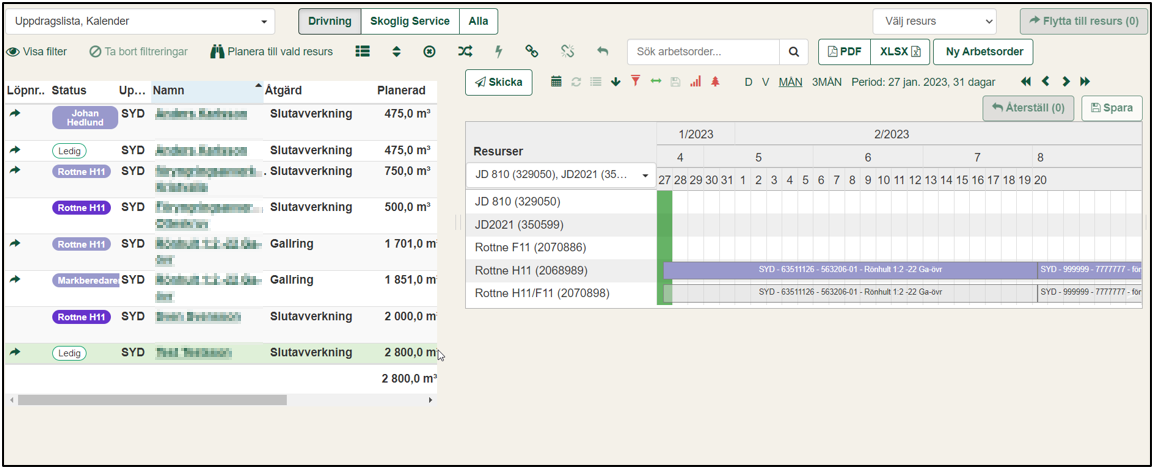
Task: Click the chain link icon
Action: pos(532,51)
